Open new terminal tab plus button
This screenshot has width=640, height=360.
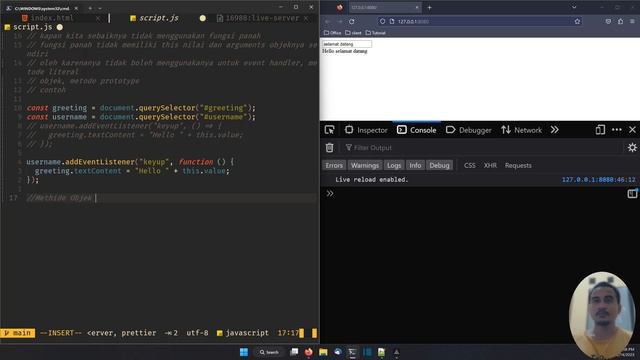90,8
